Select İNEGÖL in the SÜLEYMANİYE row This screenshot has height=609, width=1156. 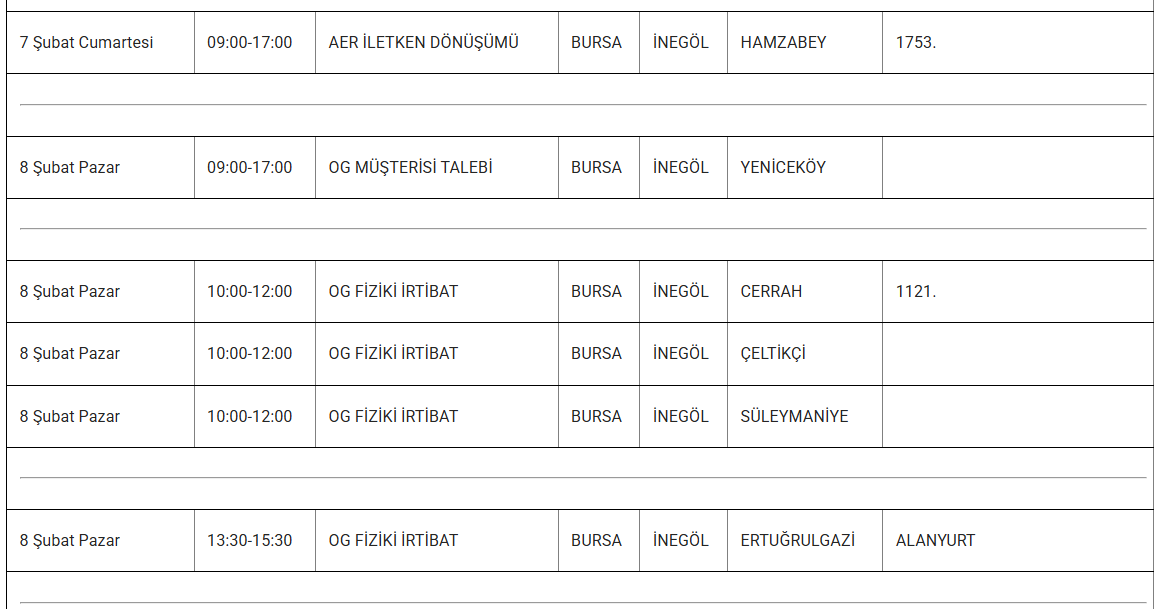(681, 417)
